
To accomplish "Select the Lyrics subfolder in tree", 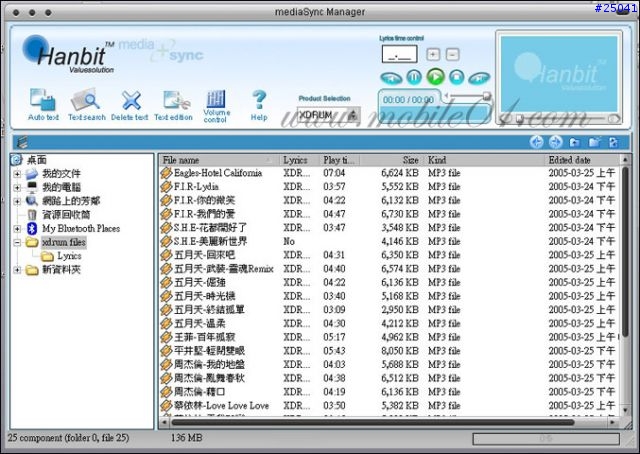I will (x=69, y=256).
